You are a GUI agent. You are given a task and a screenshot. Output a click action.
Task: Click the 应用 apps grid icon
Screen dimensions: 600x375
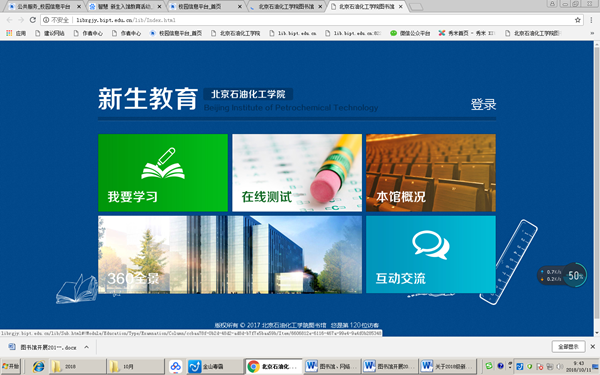click(x=9, y=33)
